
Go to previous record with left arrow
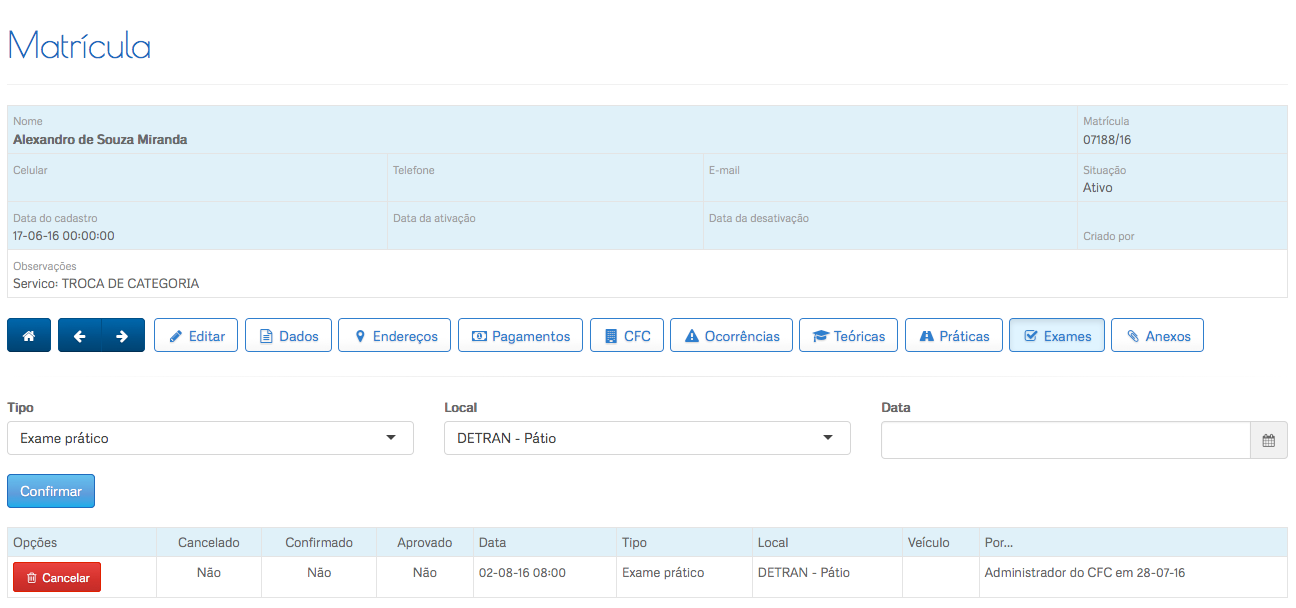click(x=80, y=336)
